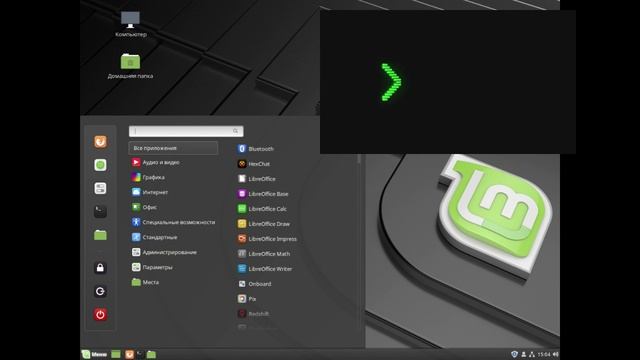Image resolution: width=640 pixels, height=360 pixels.
Task: Open the clock calendar at 15:04
Action: [544, 354]
